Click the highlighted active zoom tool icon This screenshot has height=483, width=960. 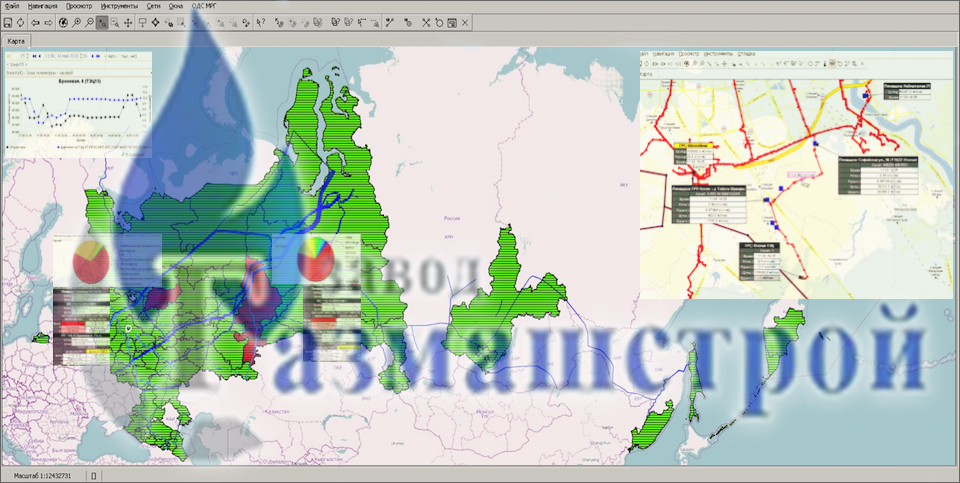102,23
